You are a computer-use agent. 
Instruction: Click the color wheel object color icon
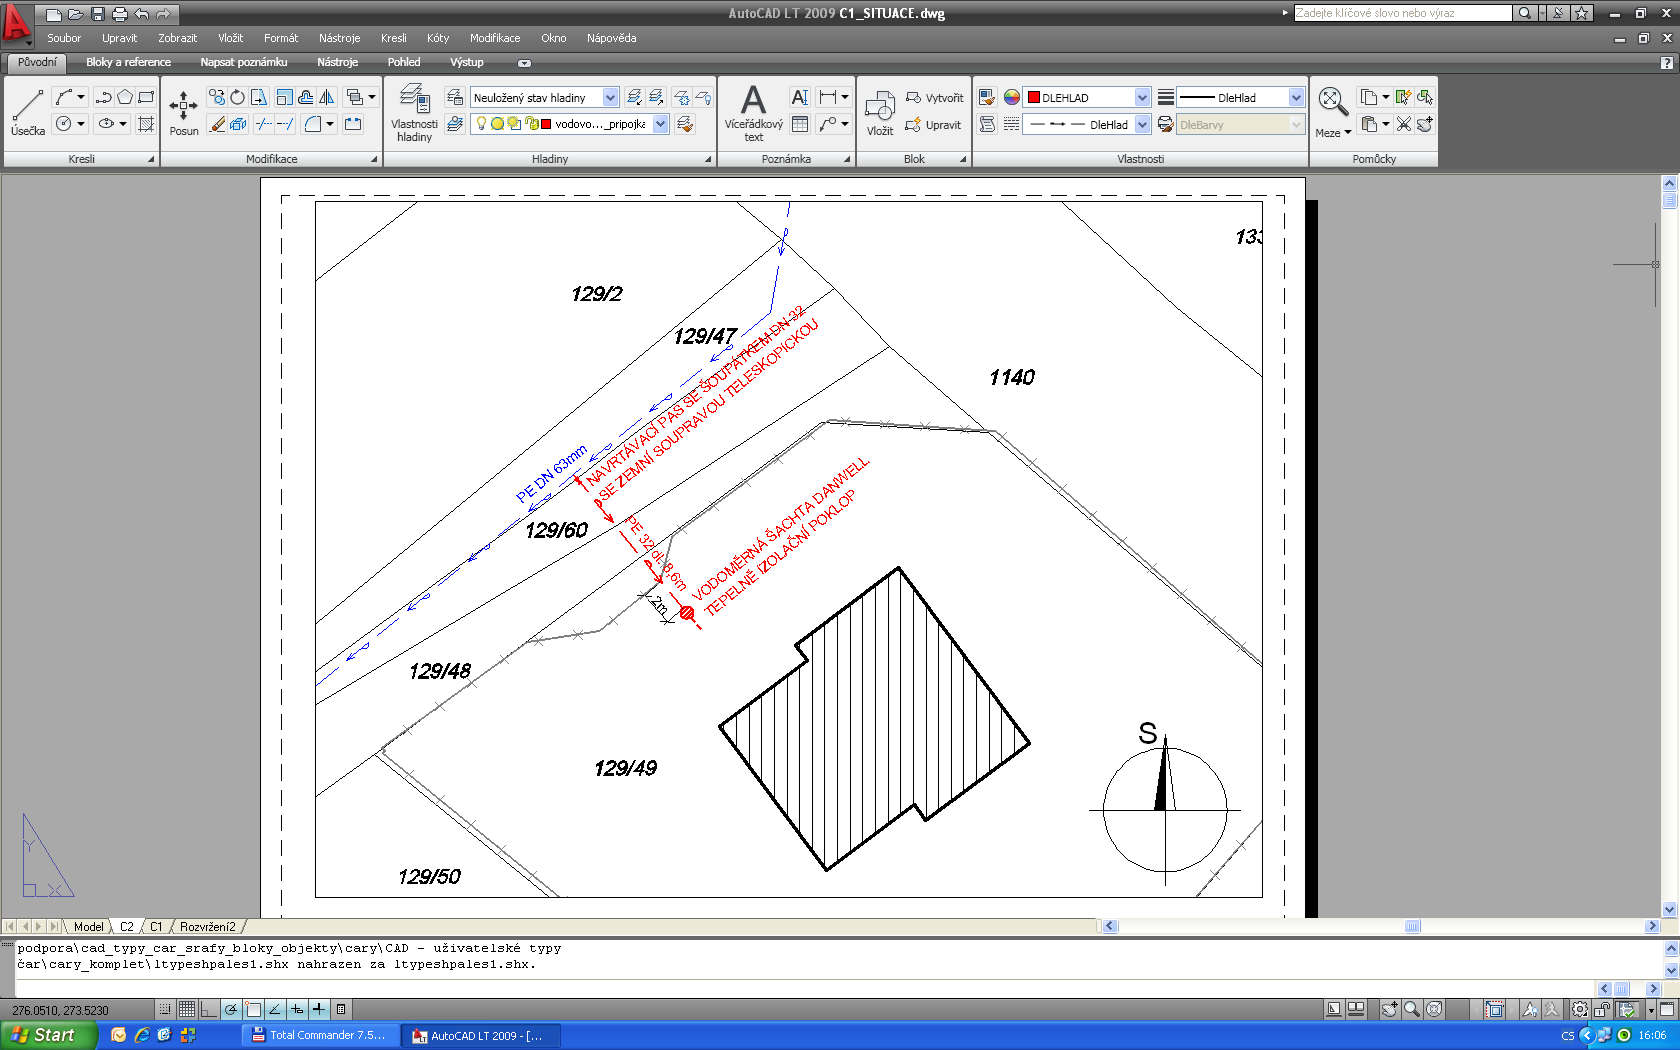(x=1012, y=97)
